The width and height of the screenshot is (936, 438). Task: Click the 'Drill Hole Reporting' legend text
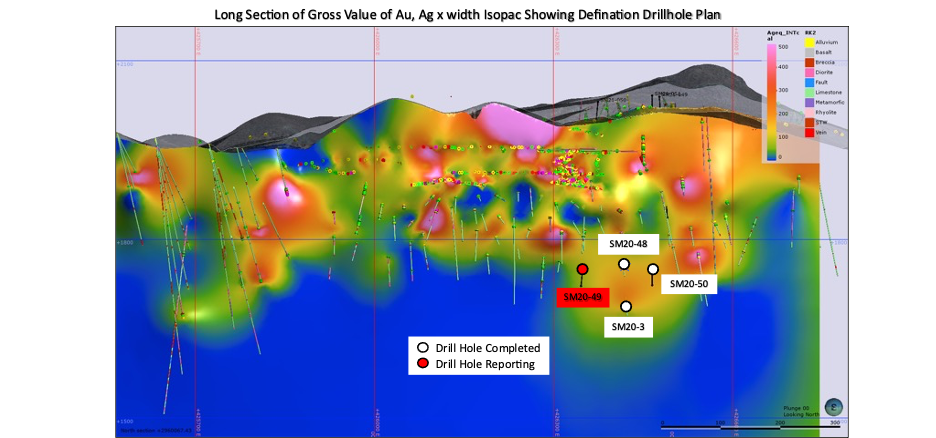pyautogui.click(x=485, y=364)
